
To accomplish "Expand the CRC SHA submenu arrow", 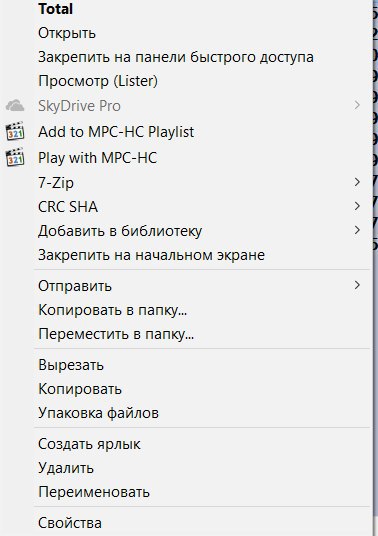I will [x=357, y=206].
